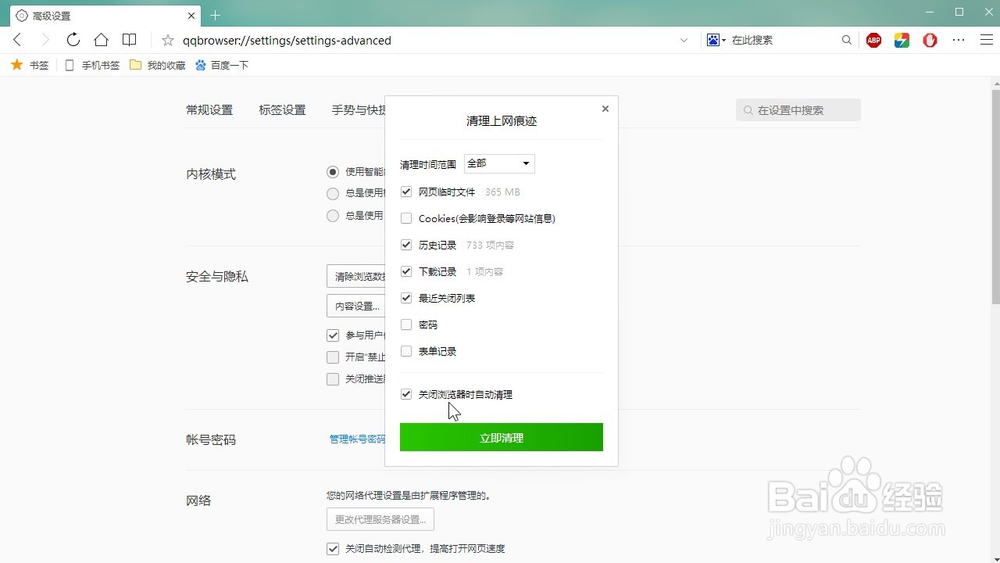Open the 管理帐号密码 link
1000x563 pixels.
(x=357, y=439)
